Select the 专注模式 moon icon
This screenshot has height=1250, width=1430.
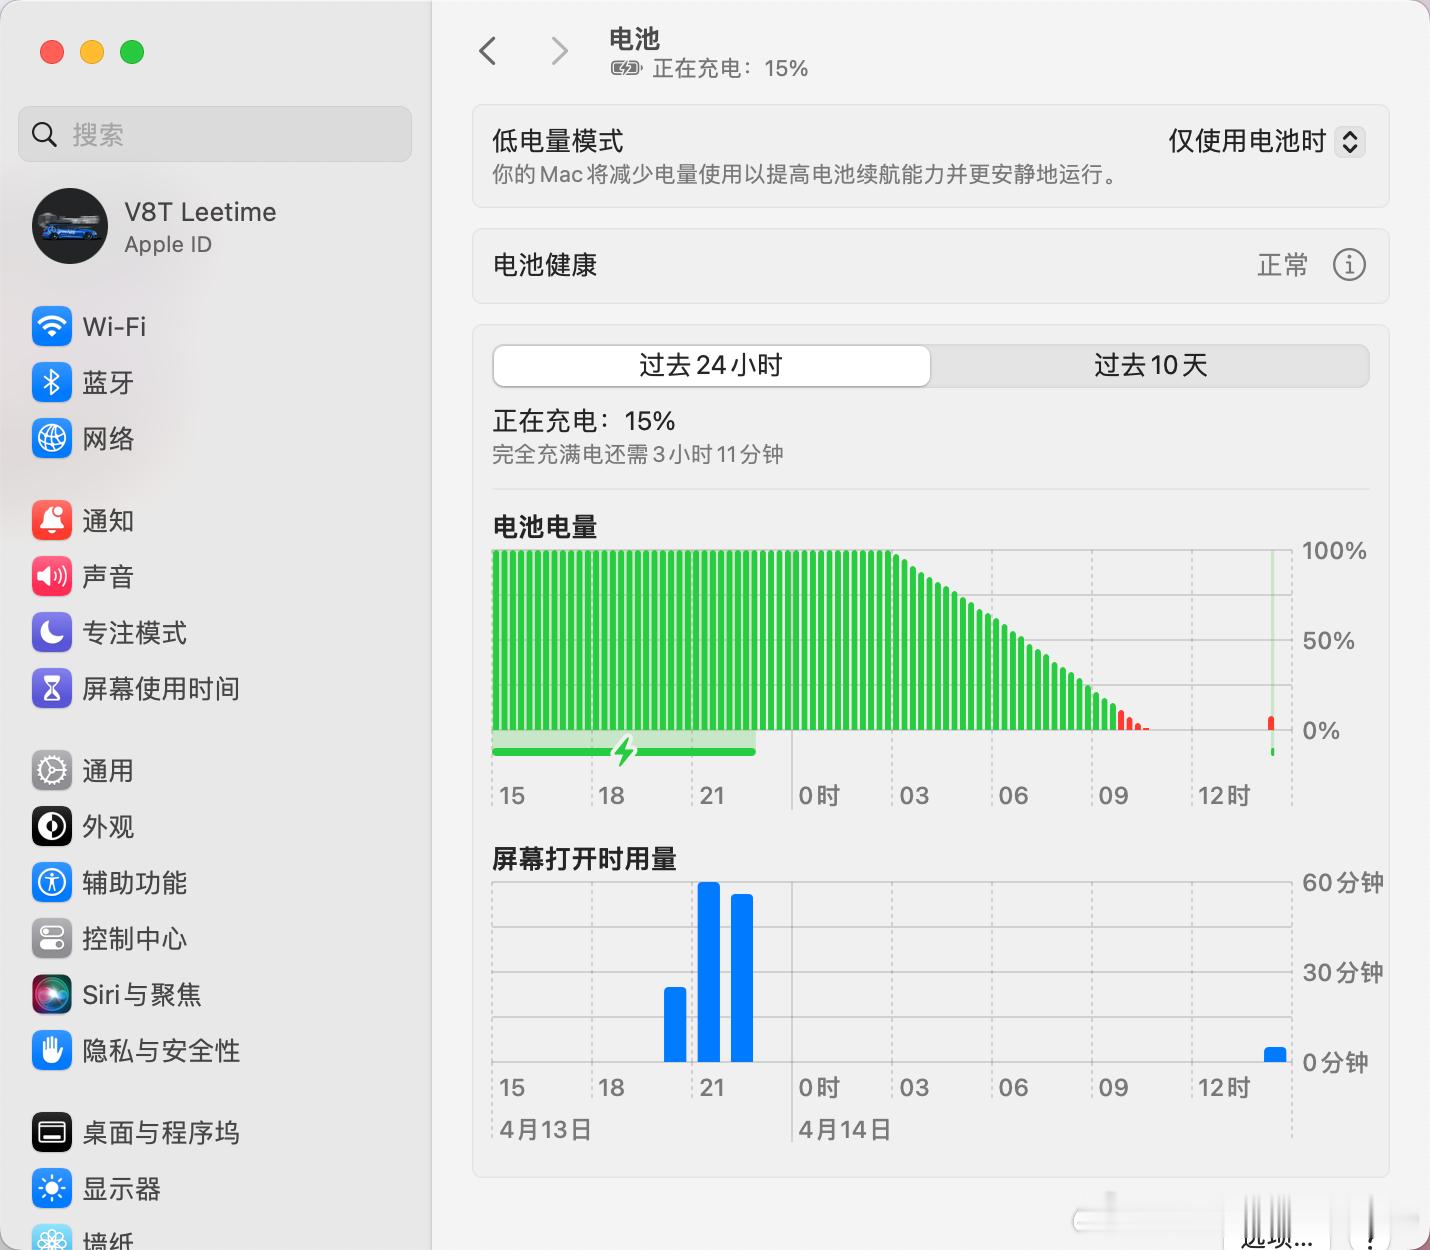click(51, 632)
